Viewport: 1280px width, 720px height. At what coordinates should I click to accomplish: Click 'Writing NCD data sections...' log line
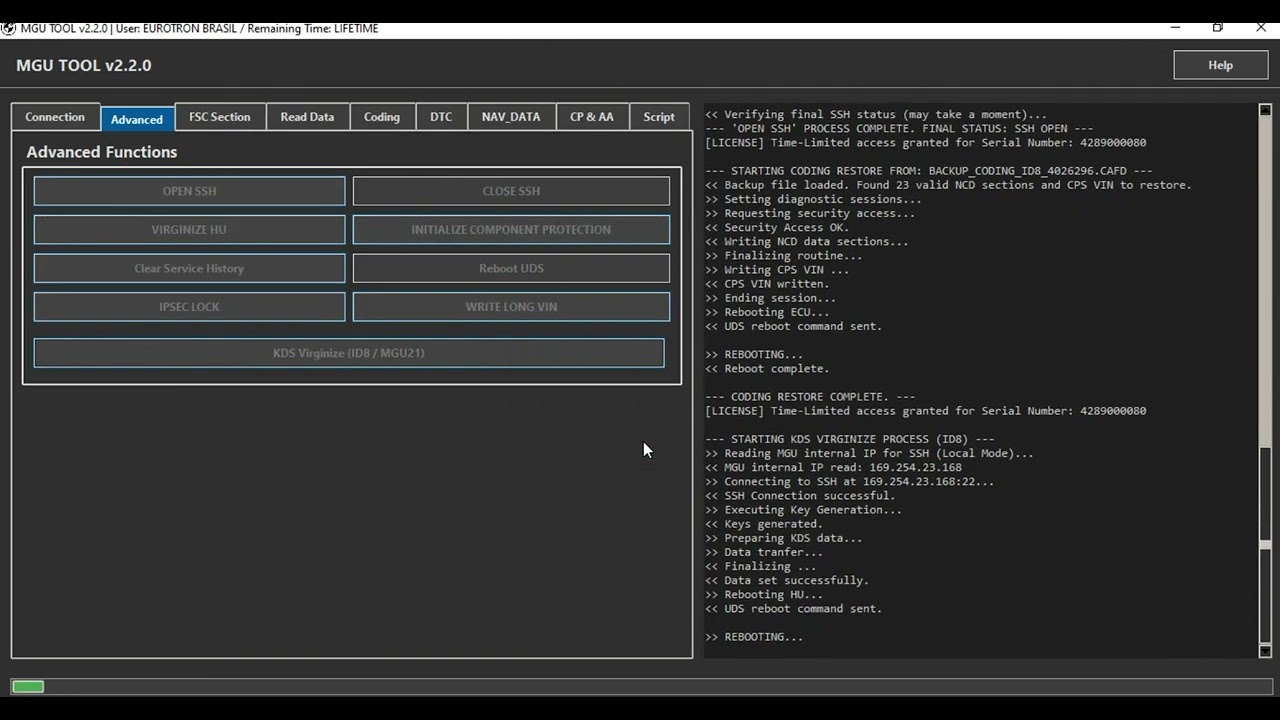coord(807,241)
